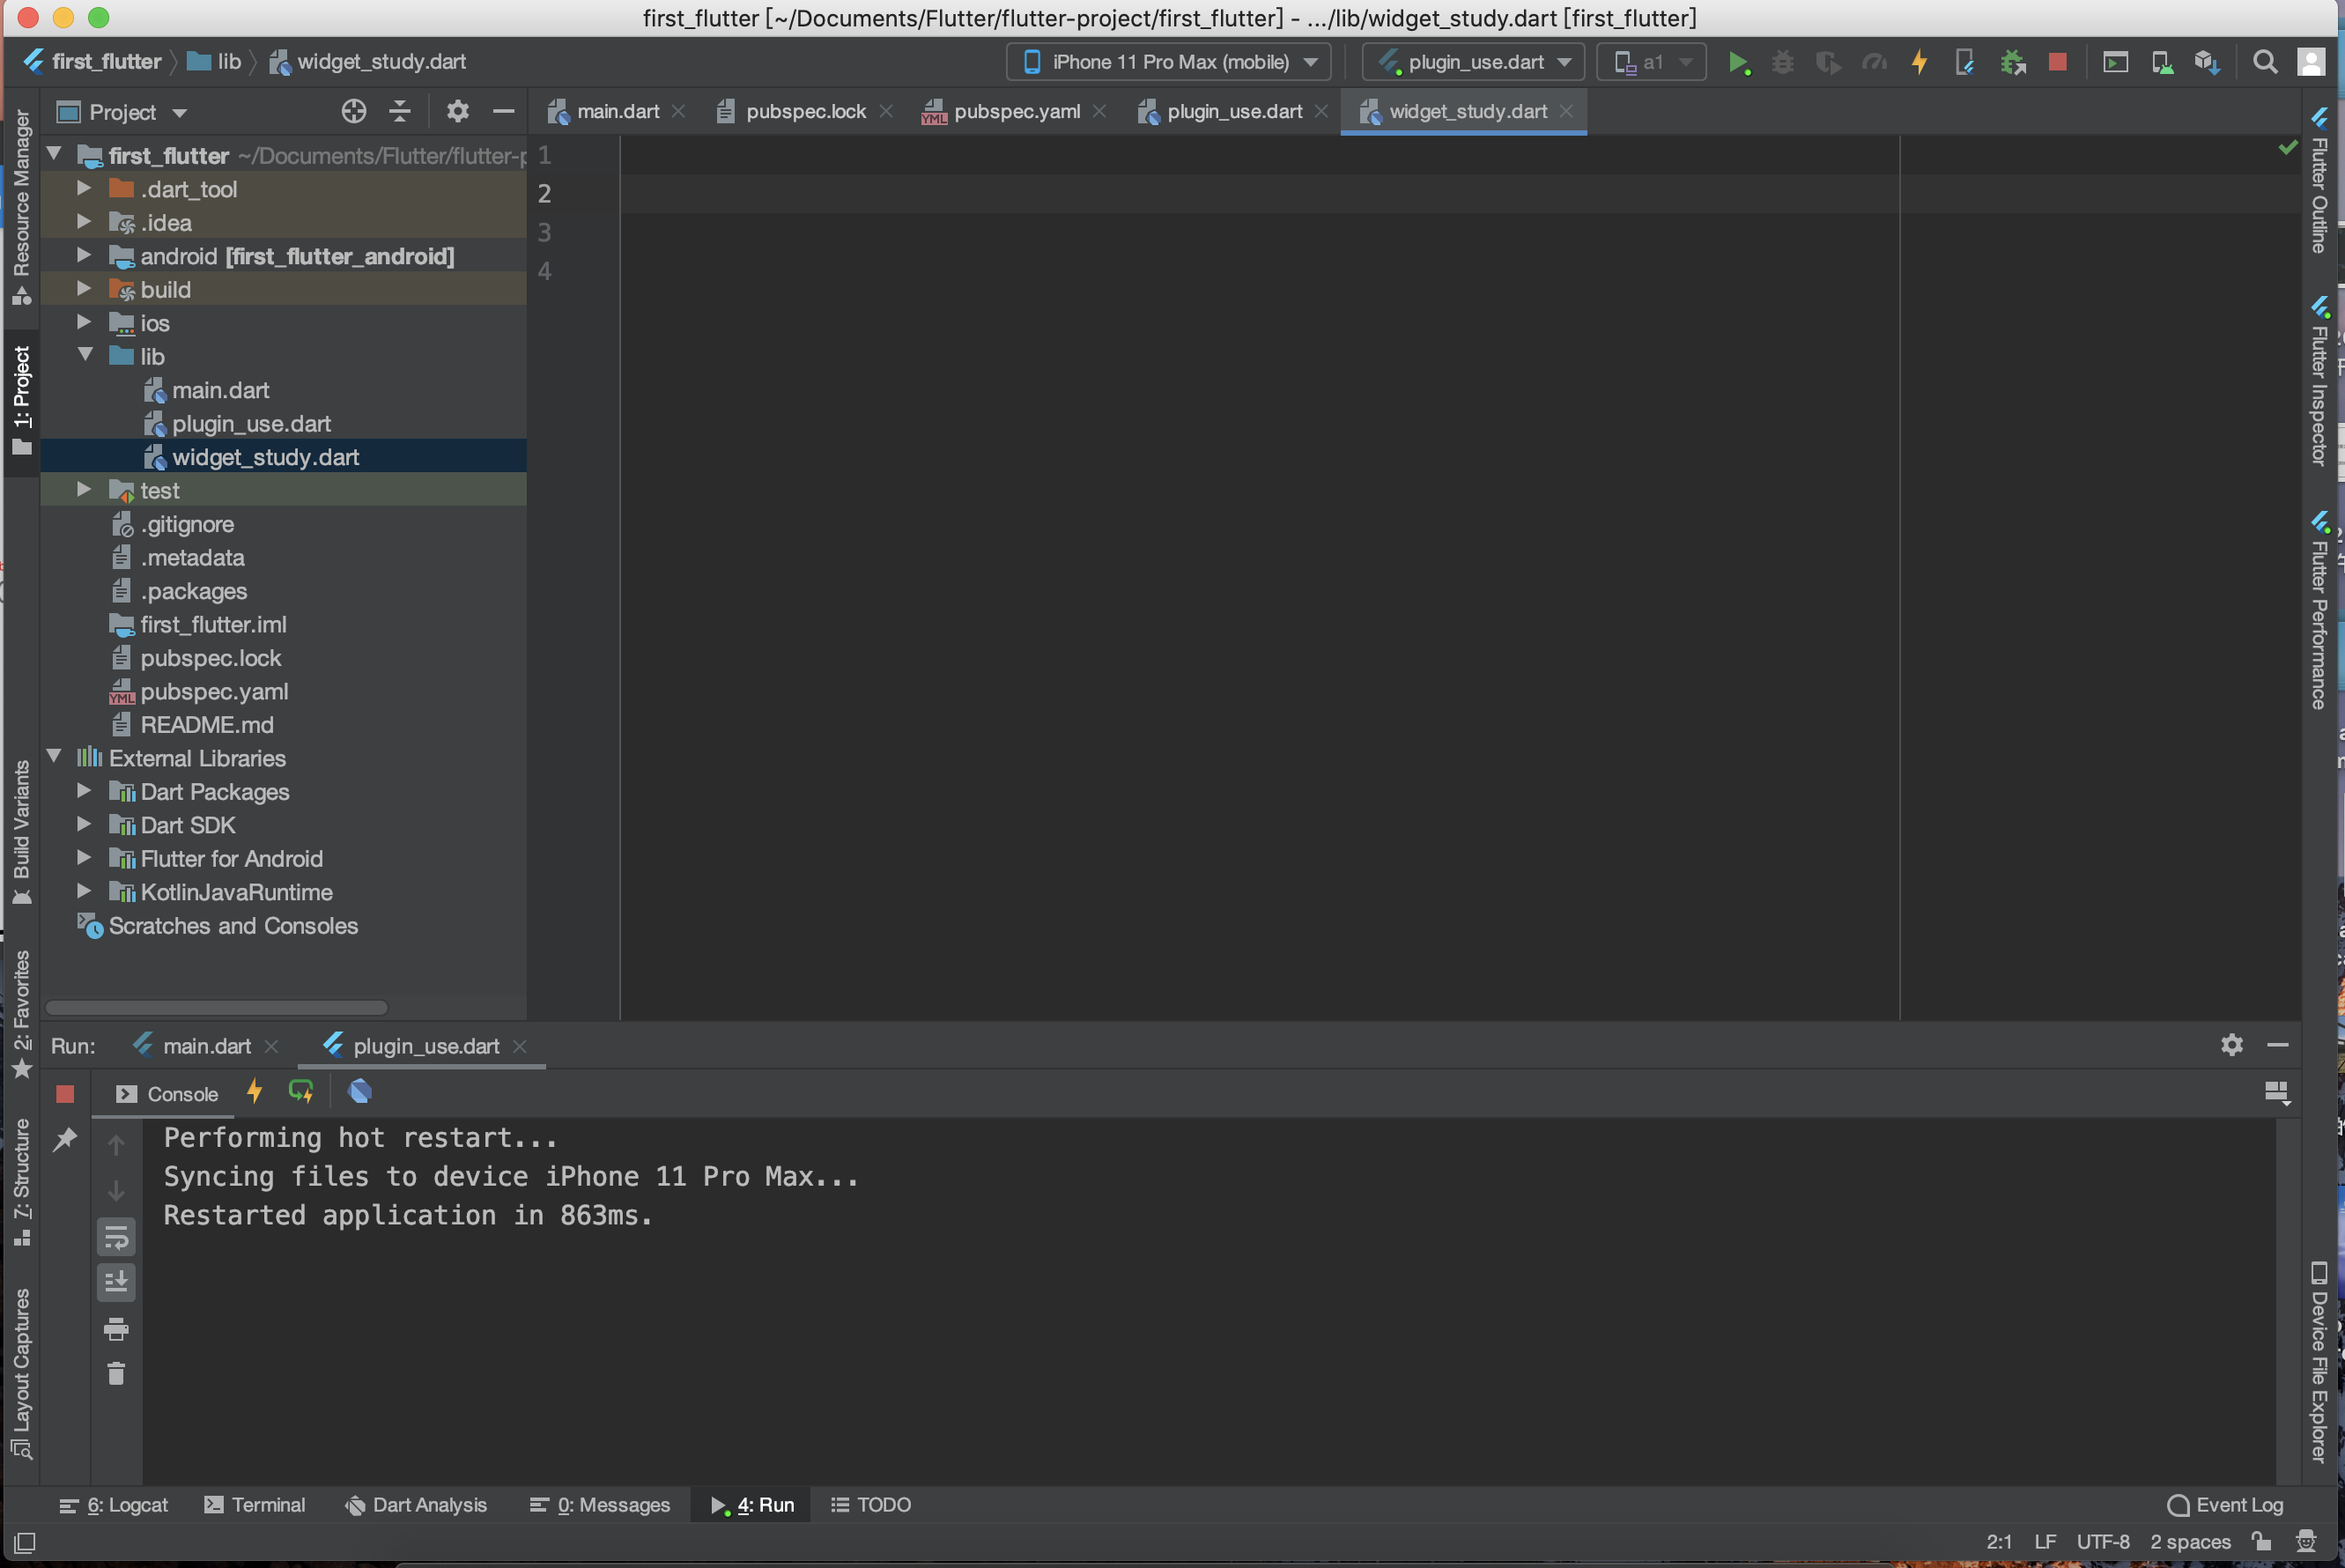This screenshot has height=1568, width=2345.
Task: Toggle Scroll to End in console gutter
Action: pos(116,1282)
